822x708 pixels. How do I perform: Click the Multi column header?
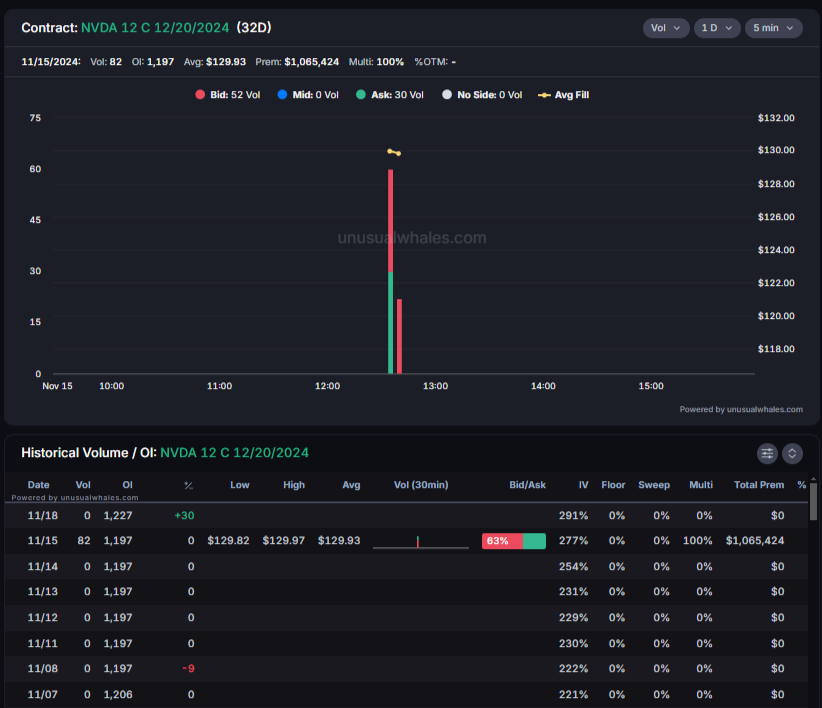click(x=701, y=485)
